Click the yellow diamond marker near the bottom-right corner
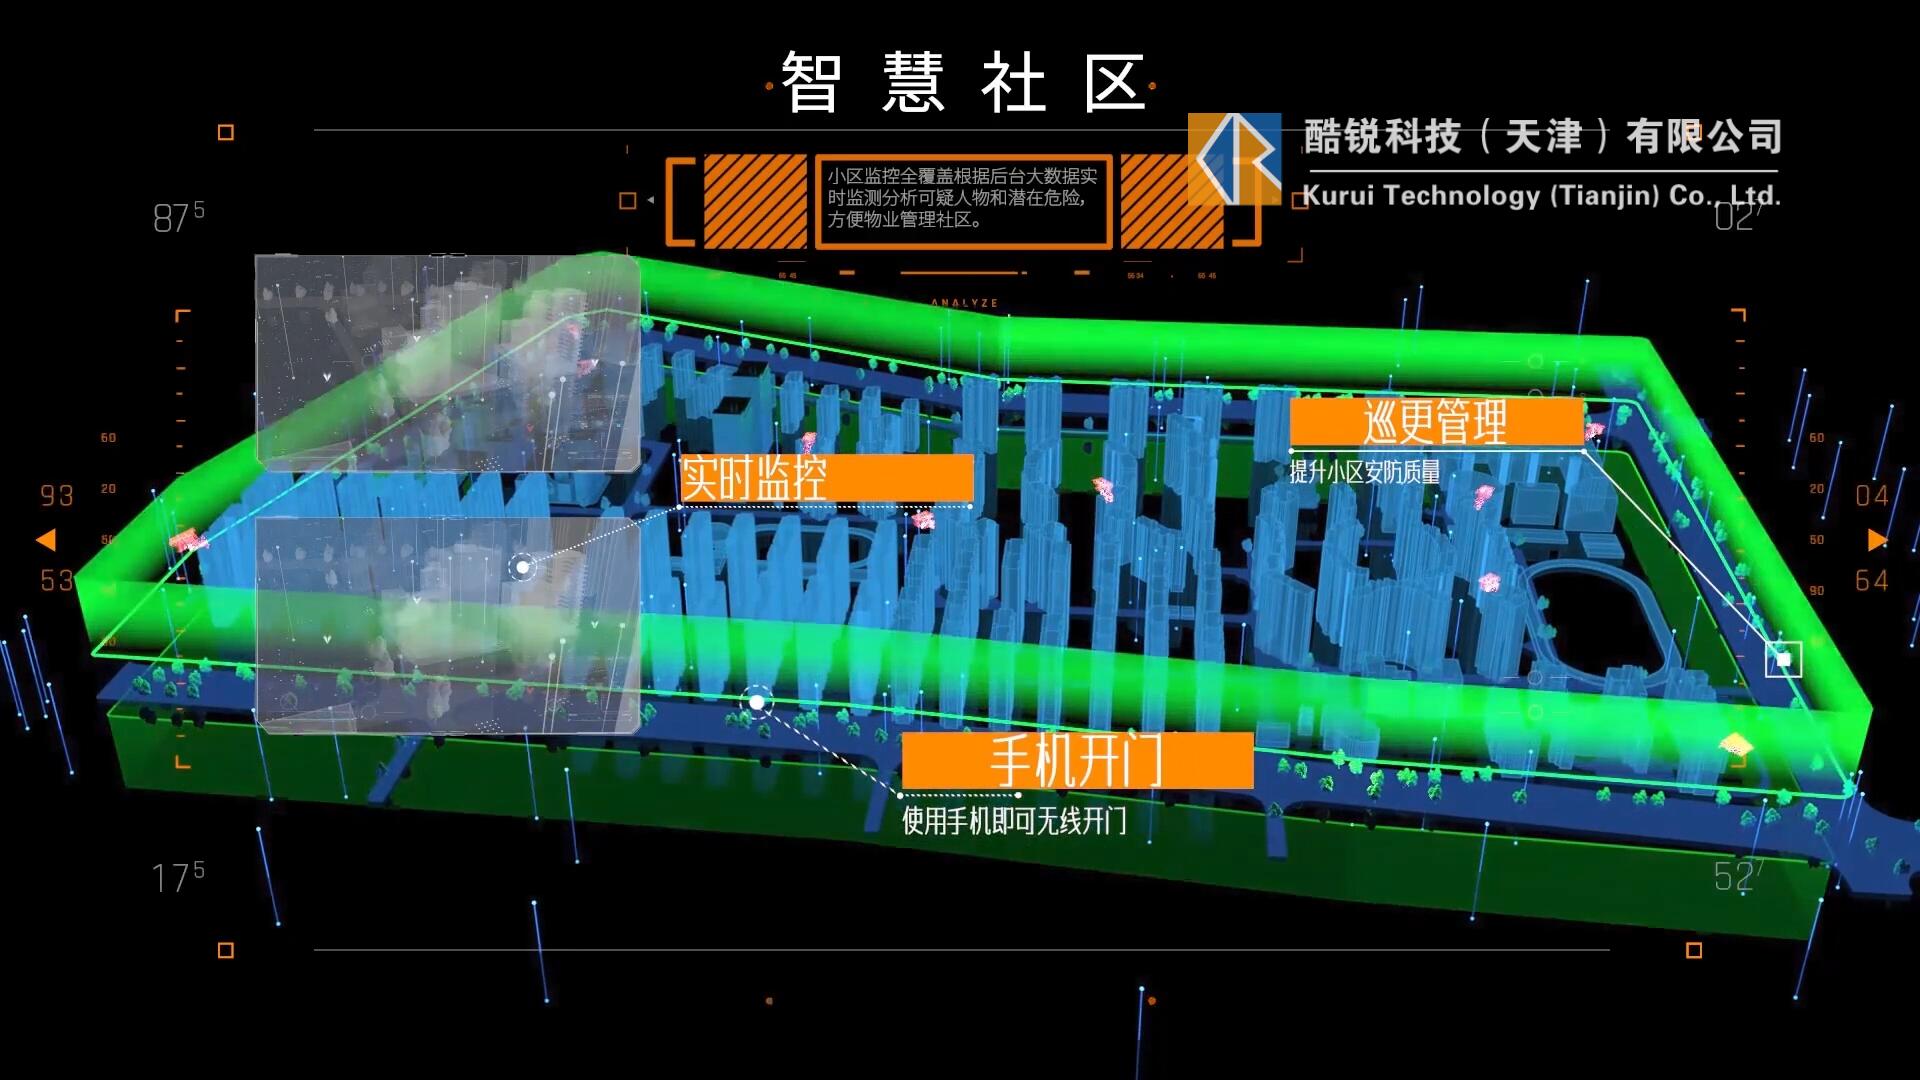The width and height of the screenshot is (1920, 1080). click(x=1735, y=745)
